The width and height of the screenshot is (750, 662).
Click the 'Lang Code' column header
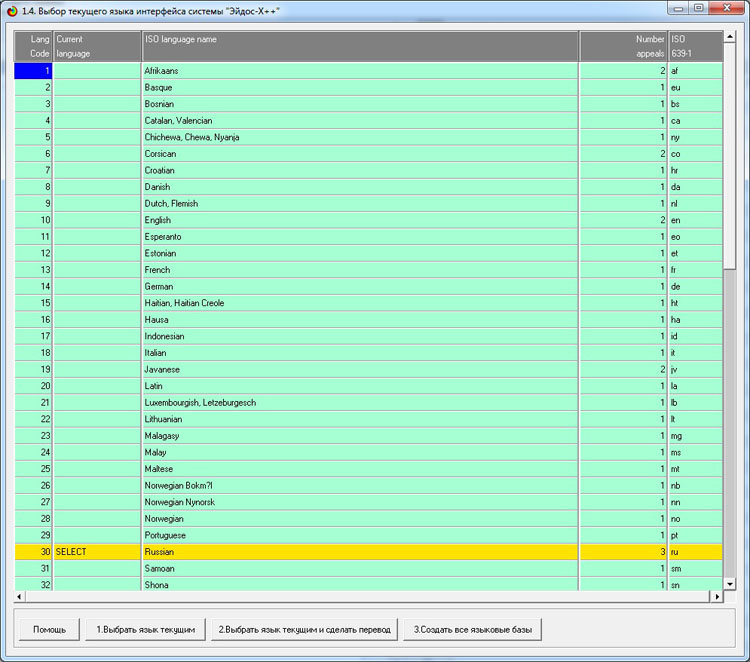33,46
